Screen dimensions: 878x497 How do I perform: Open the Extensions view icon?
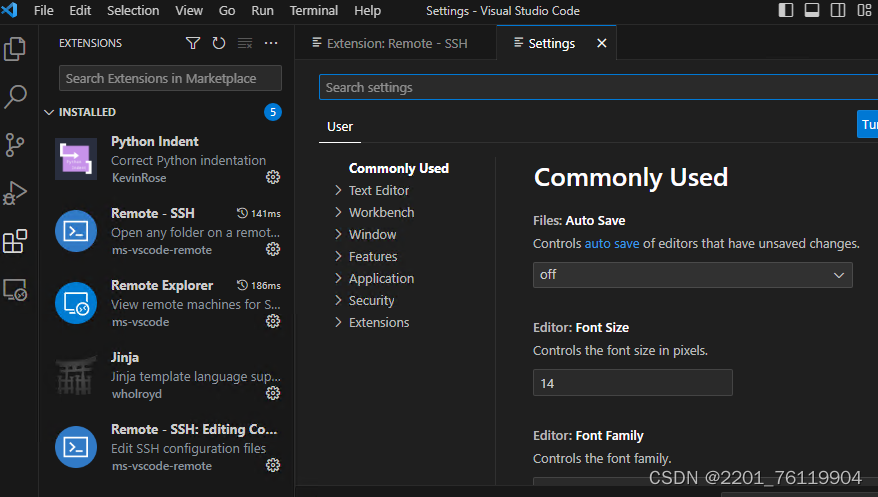15,241
